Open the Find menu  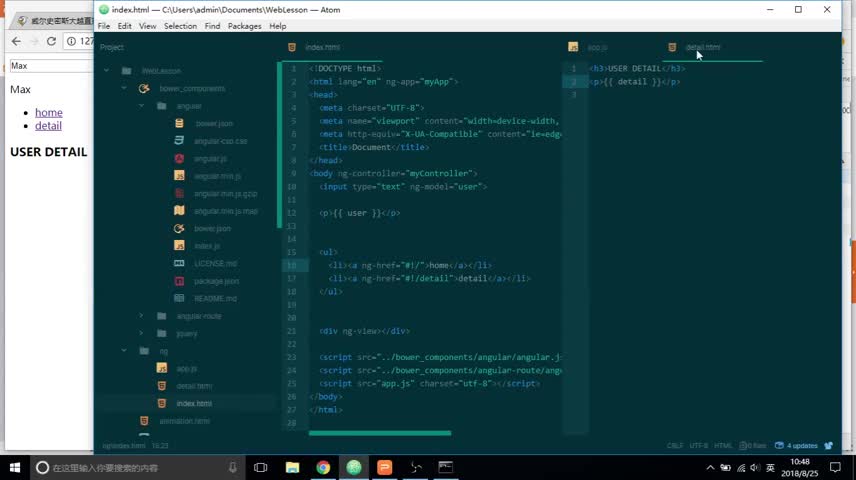pos(212,26)
